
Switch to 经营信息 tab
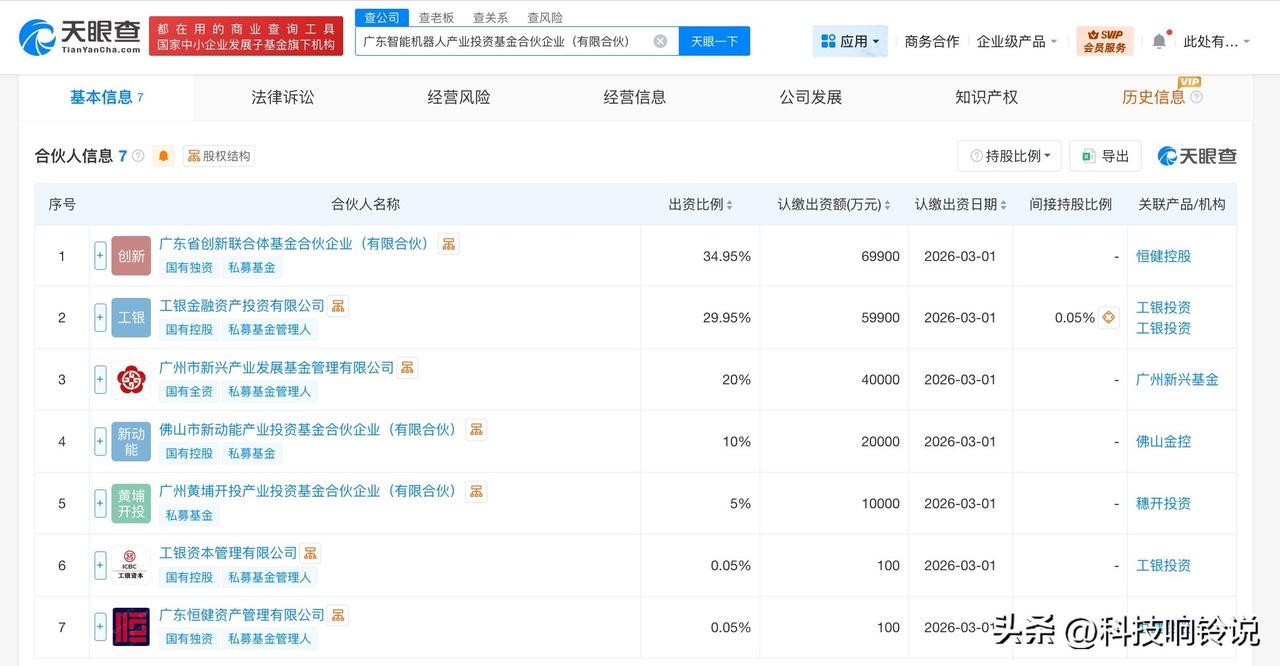click(635, 97)
